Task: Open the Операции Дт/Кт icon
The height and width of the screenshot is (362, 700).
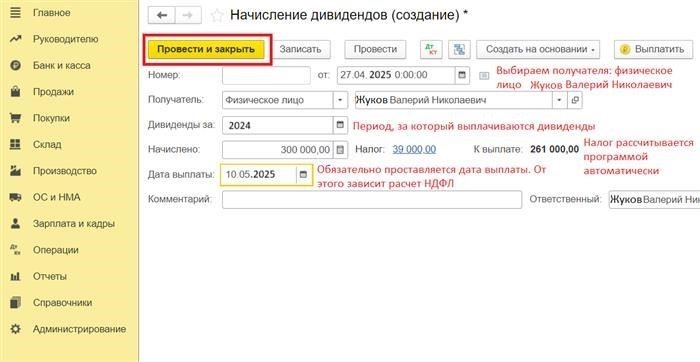Action: pyautogui.click(x=16, y=250)
